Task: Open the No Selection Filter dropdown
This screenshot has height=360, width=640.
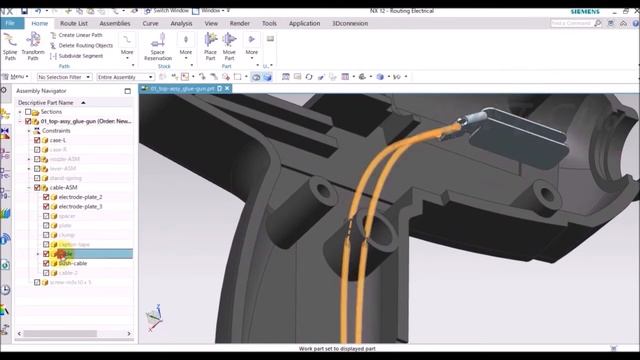Action: pos(64,77)
